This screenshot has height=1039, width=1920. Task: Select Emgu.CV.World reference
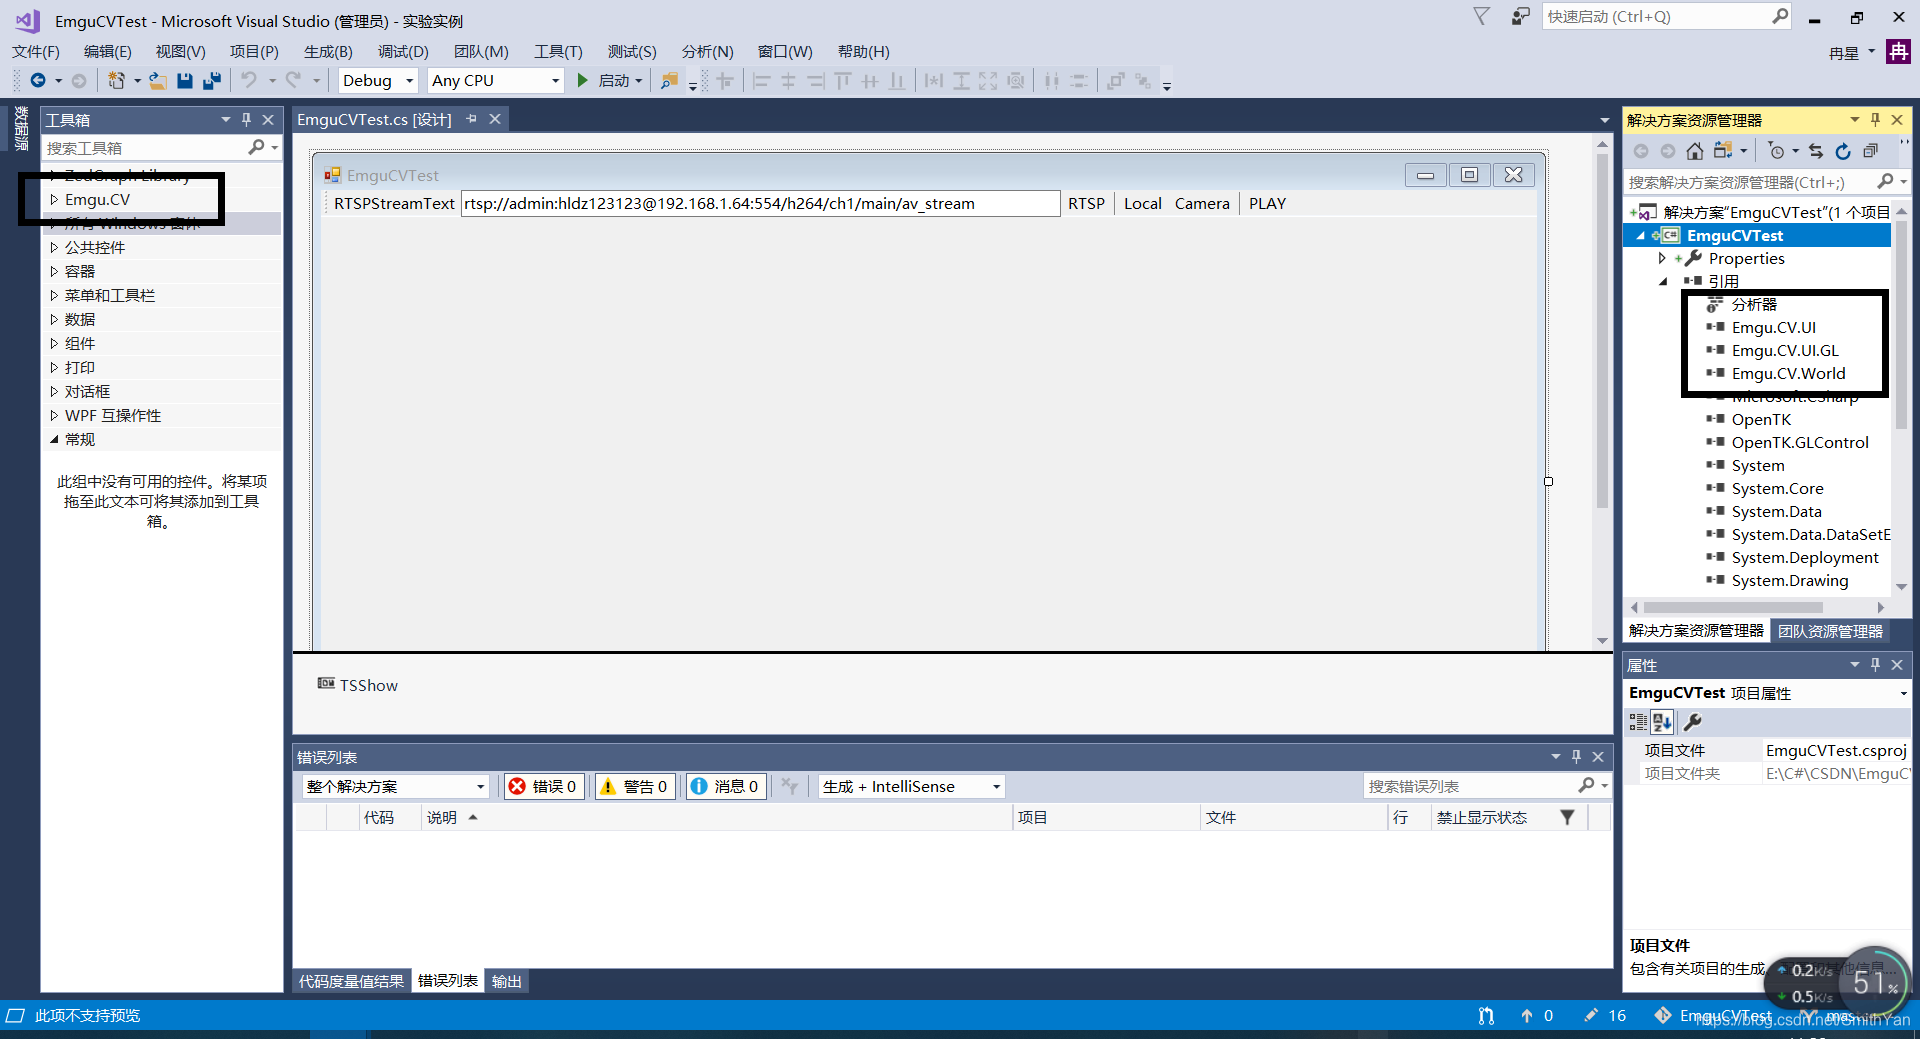[1788, 374]
